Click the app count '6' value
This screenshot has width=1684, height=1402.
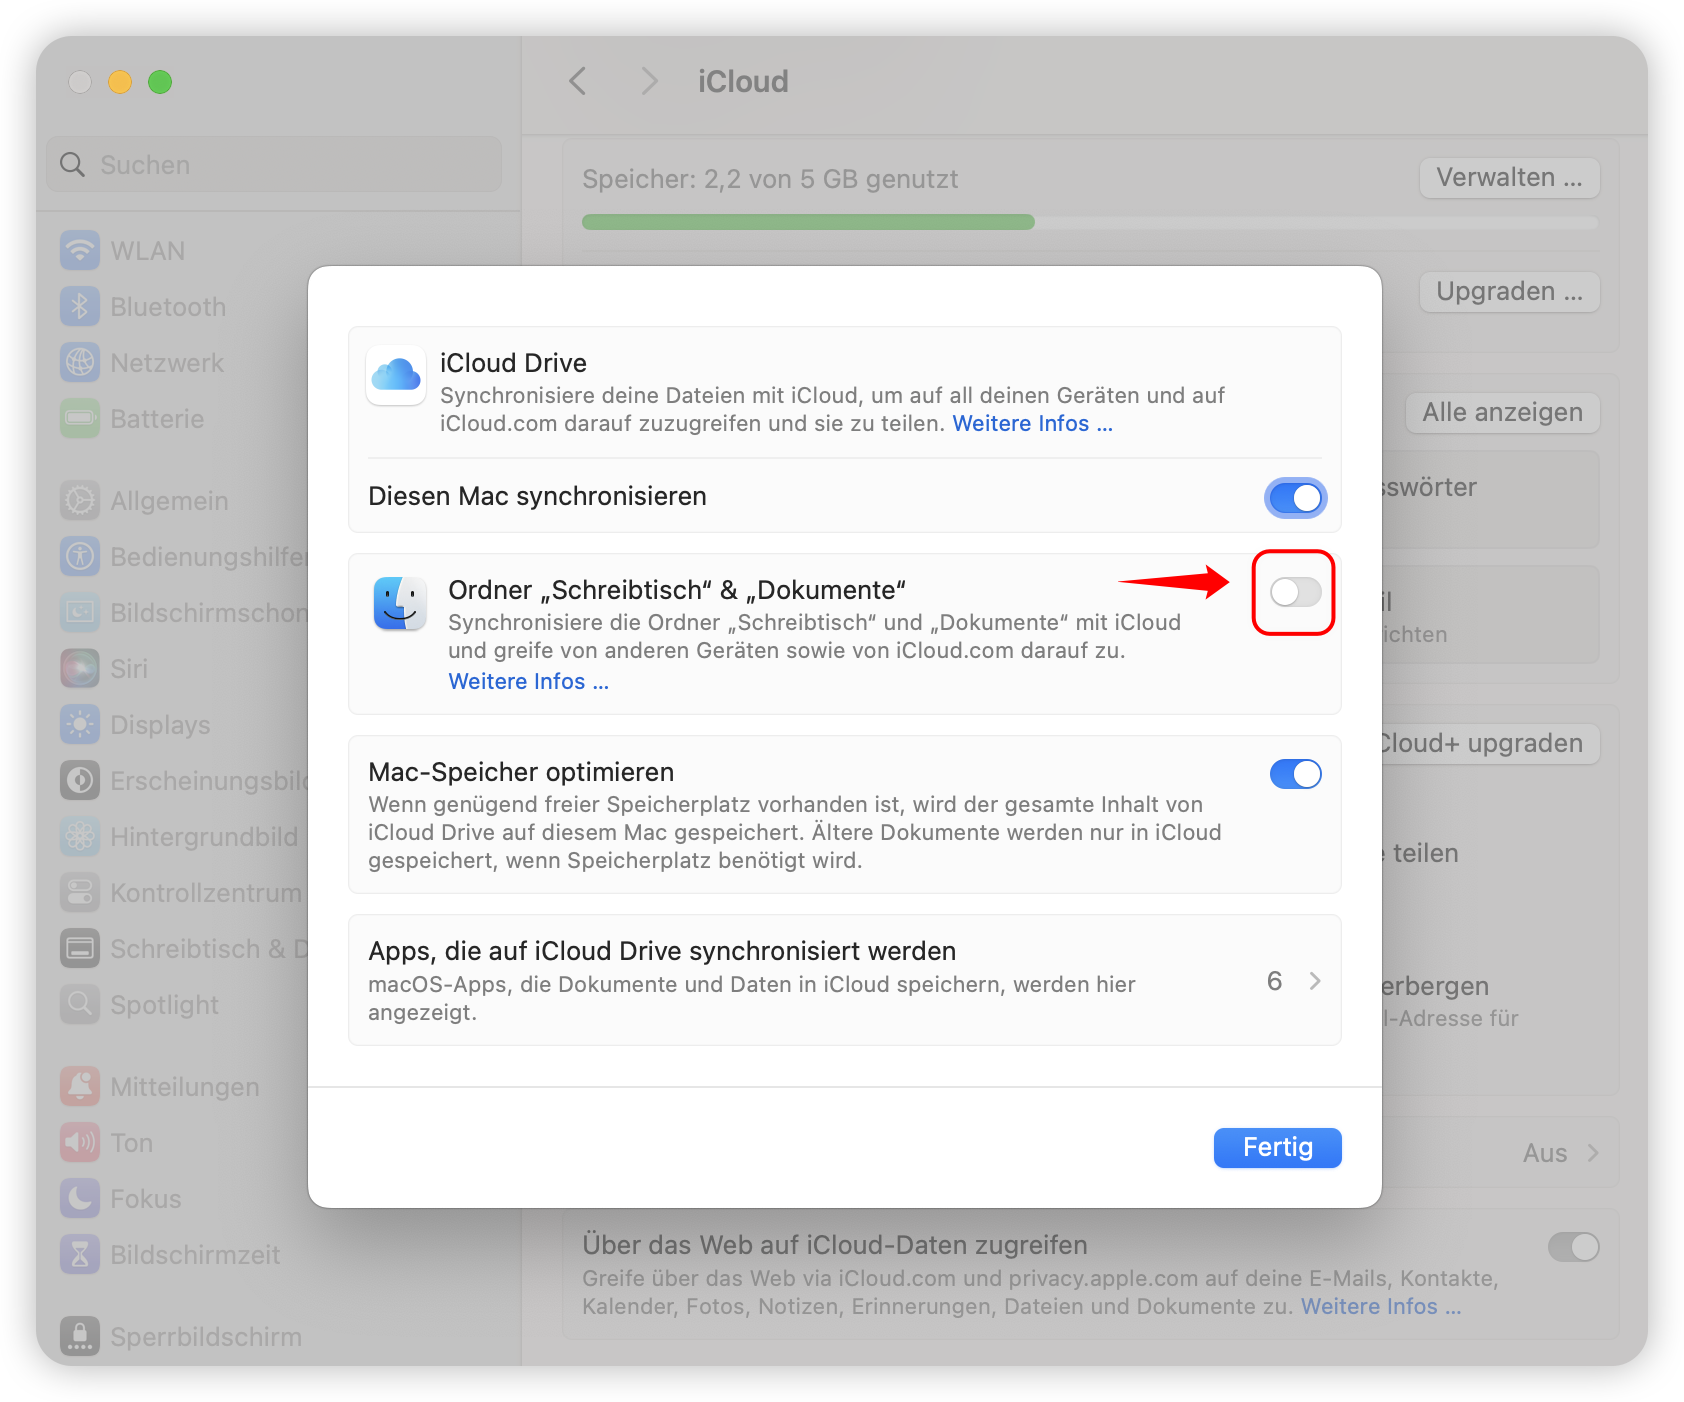pos(1274,981)
